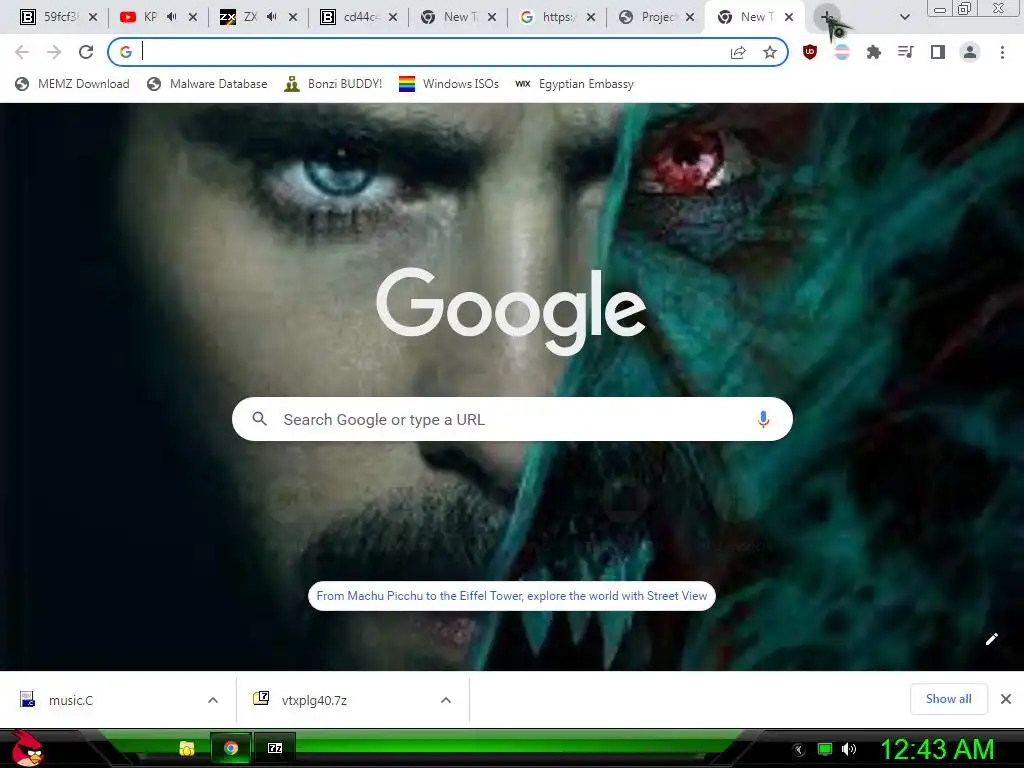The width and height of the screenshot is (1024, 768).
Task: Switch to the Project tab
Action: [650, 17]
